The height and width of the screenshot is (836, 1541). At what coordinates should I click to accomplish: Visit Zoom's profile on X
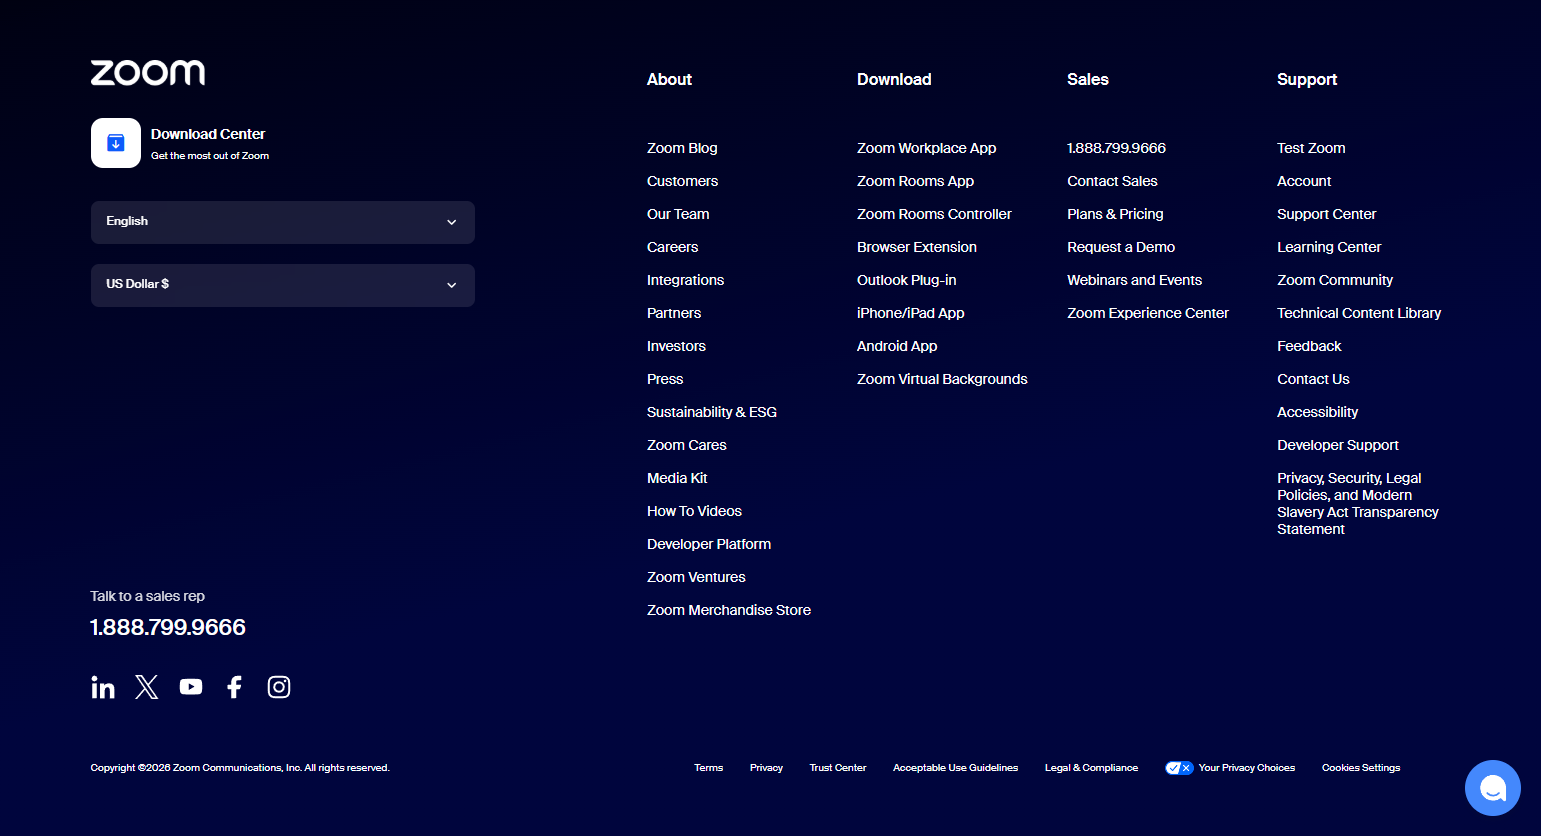pyautogui.click(x=146, y=687)
